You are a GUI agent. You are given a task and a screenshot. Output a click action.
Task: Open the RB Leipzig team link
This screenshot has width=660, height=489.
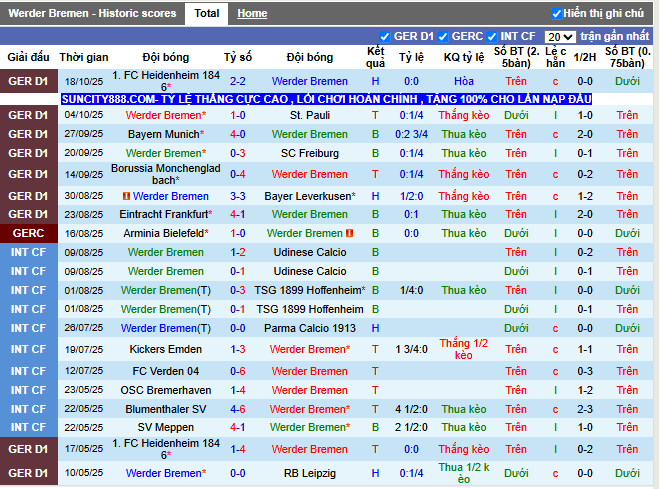click(x=309, y=473)
